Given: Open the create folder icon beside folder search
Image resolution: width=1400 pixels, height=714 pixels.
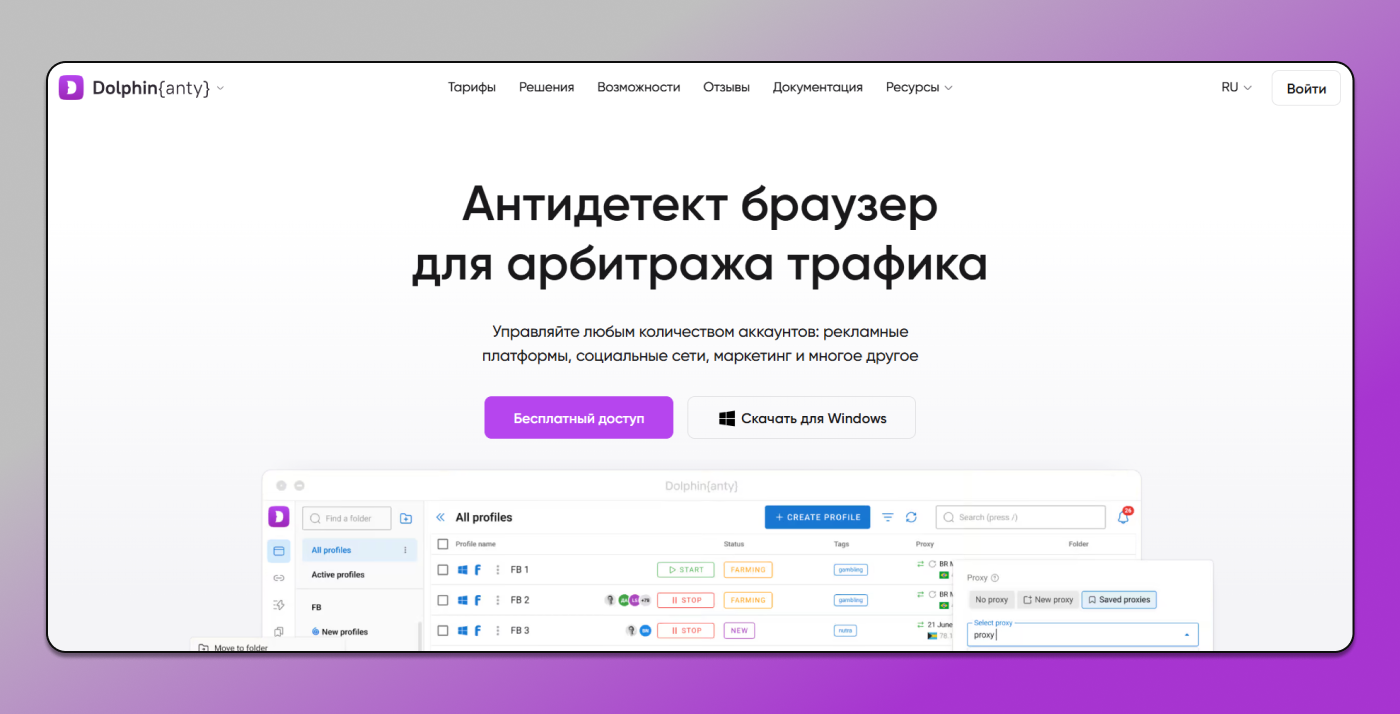Looking at the screenshot, I should point(405,518).
